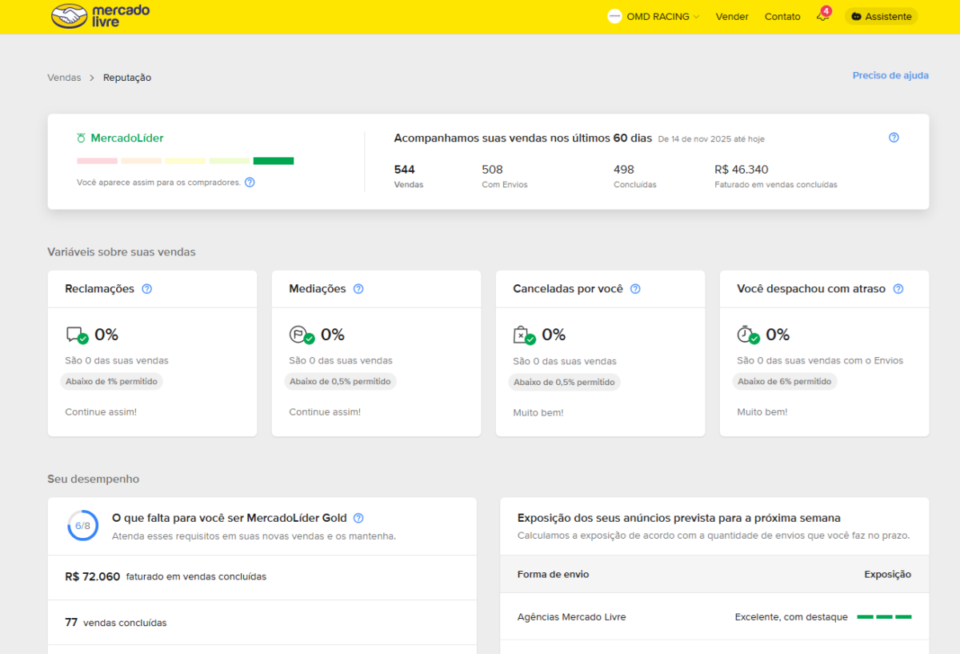This screenshot has width=960, height=654.
Task: Open the notifications bell icon
Action: pos(823,16)
